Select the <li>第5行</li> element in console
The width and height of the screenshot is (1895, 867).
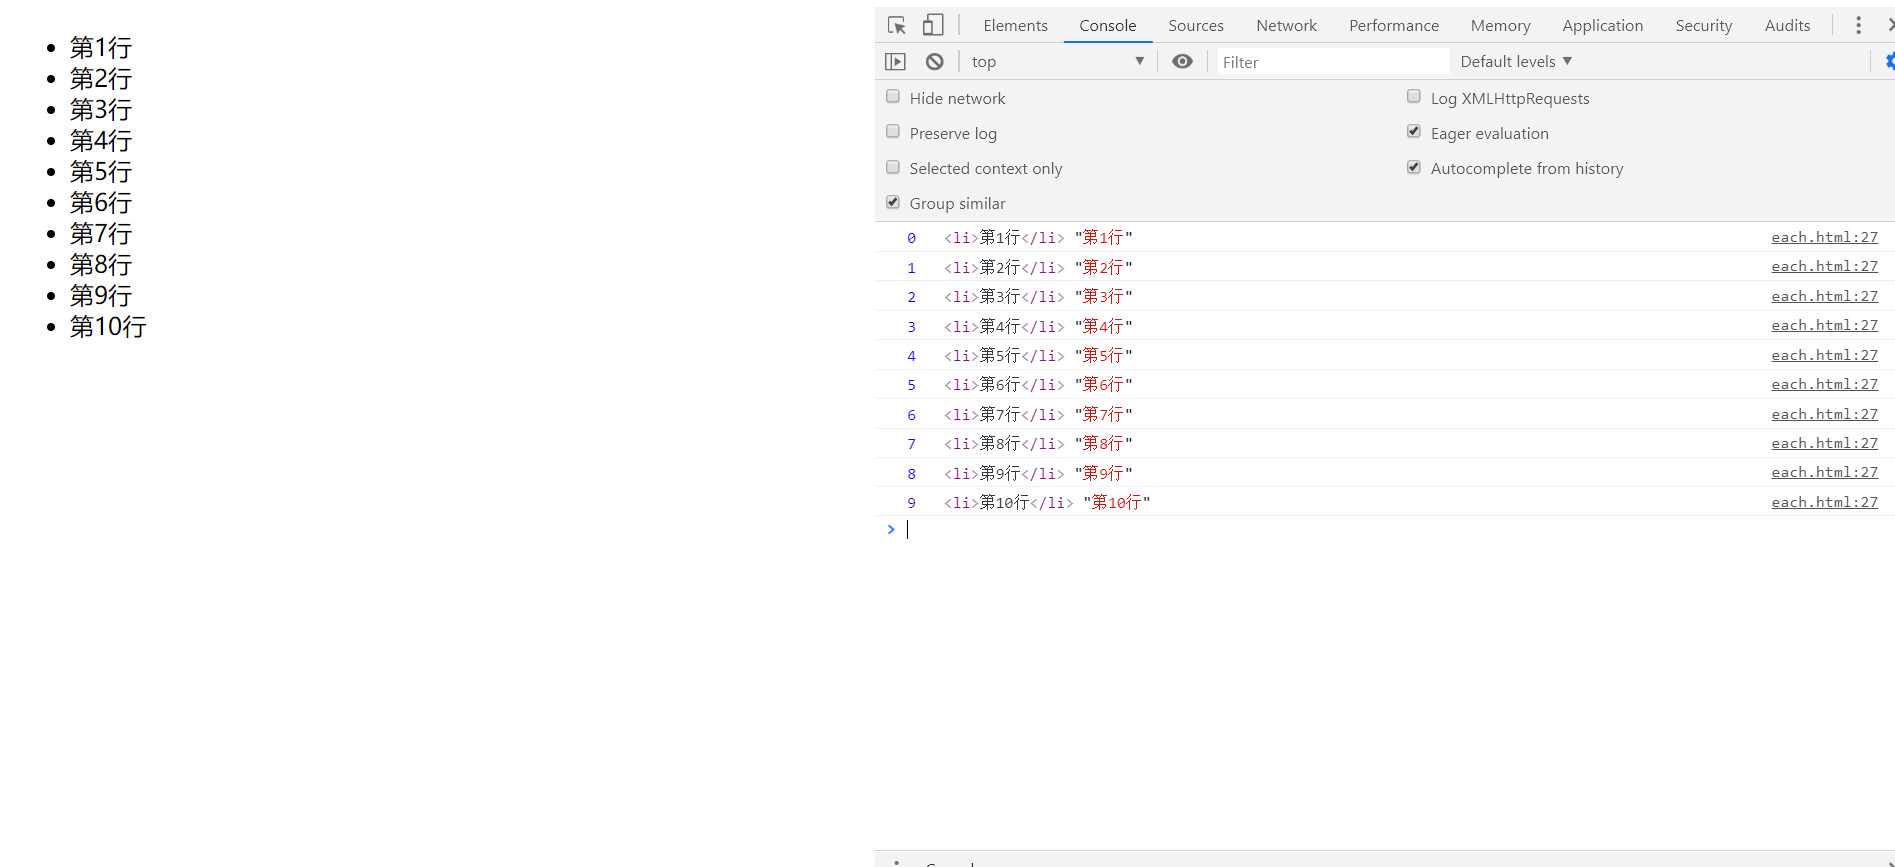1004,356
